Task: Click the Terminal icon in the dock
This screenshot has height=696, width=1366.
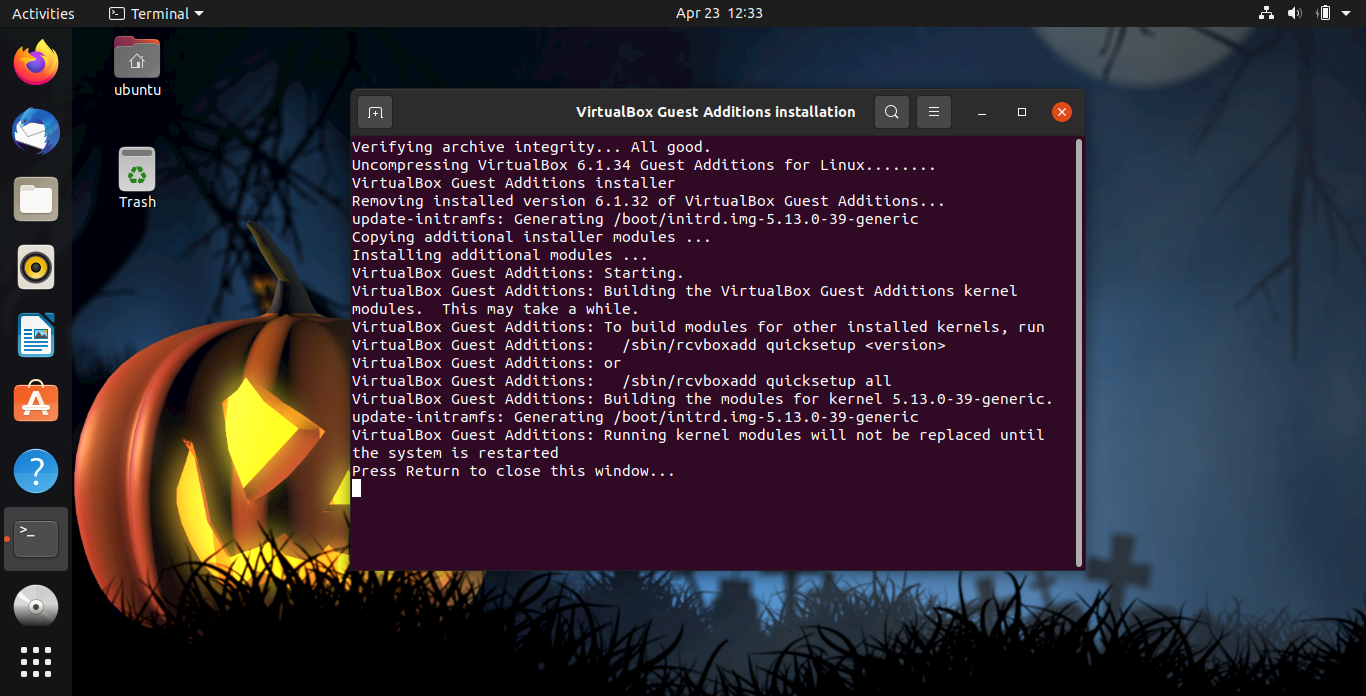Action: pyautogui.click(x=35, y=538)
